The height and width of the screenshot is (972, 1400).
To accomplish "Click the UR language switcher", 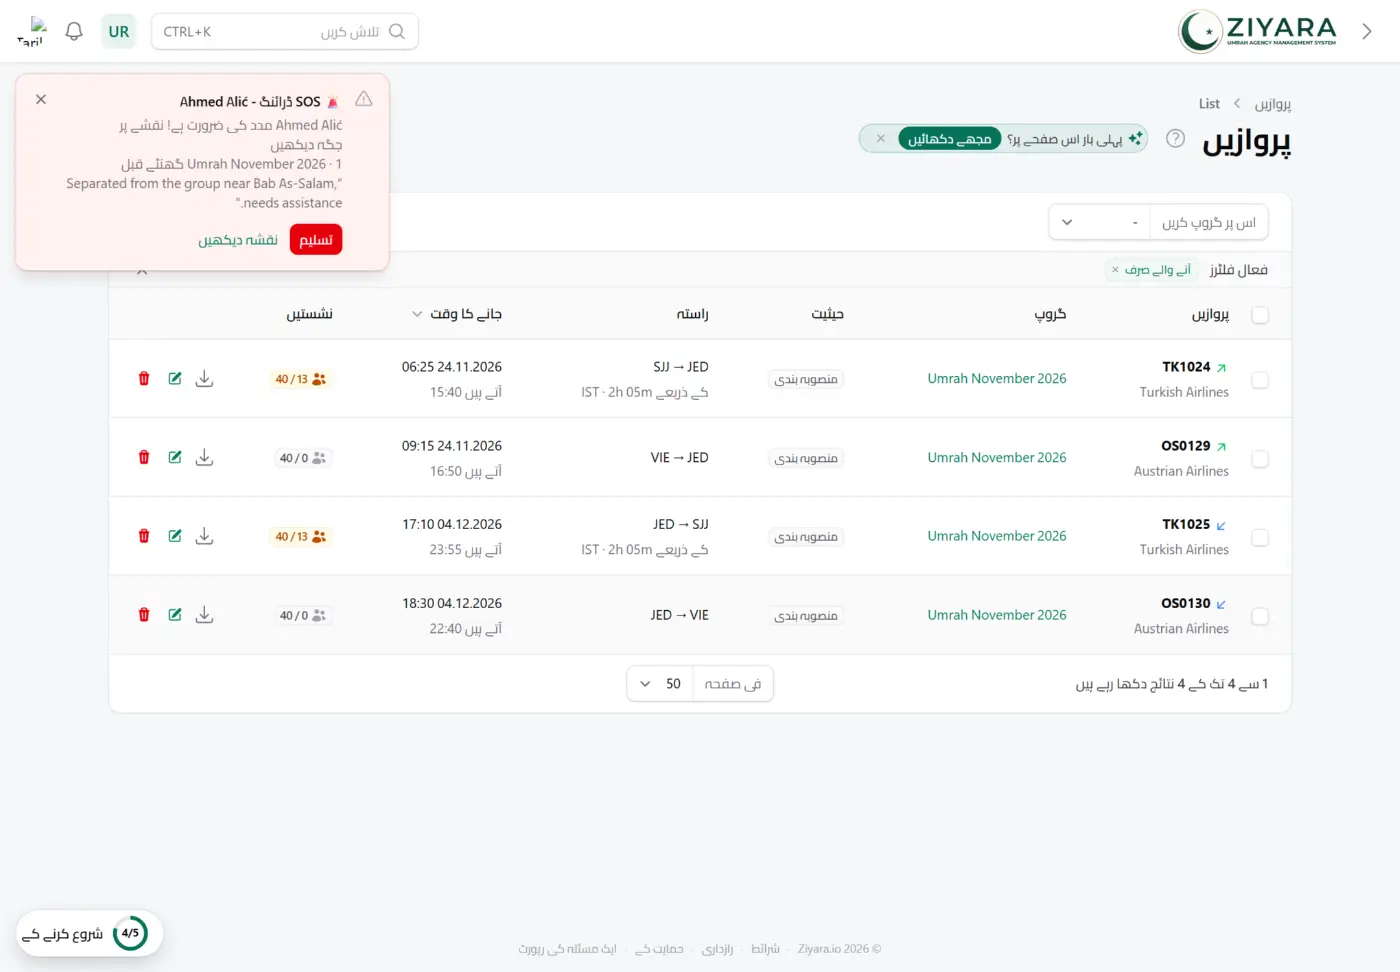I will [x=119, y=32].
